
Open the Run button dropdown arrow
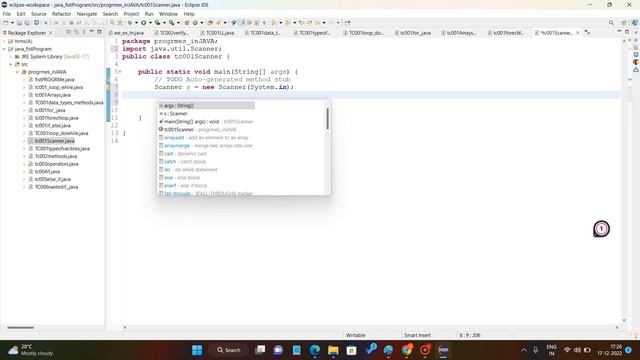[150, 23]
